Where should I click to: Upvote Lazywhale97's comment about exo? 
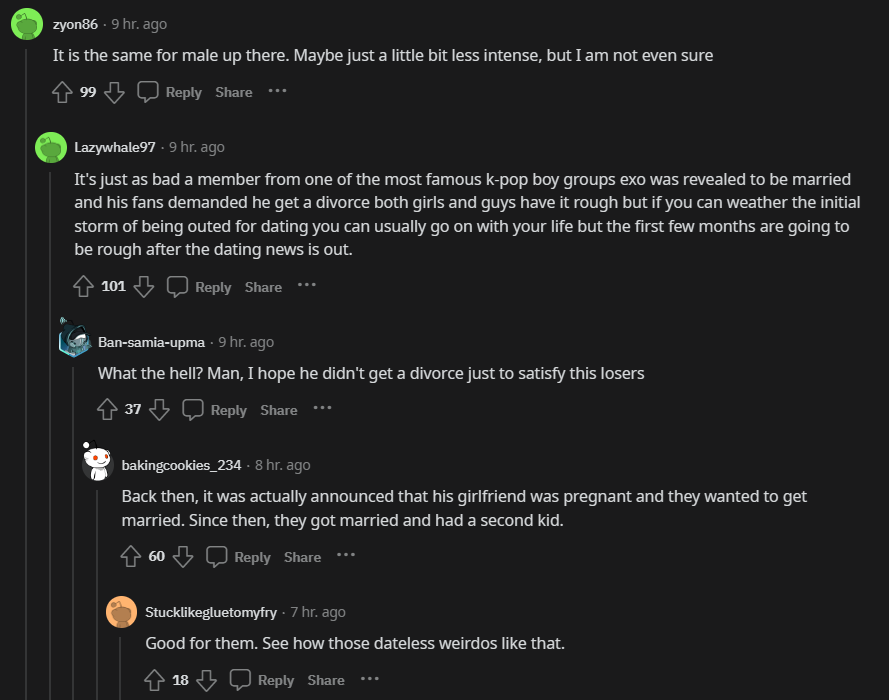tap(85, 287)
